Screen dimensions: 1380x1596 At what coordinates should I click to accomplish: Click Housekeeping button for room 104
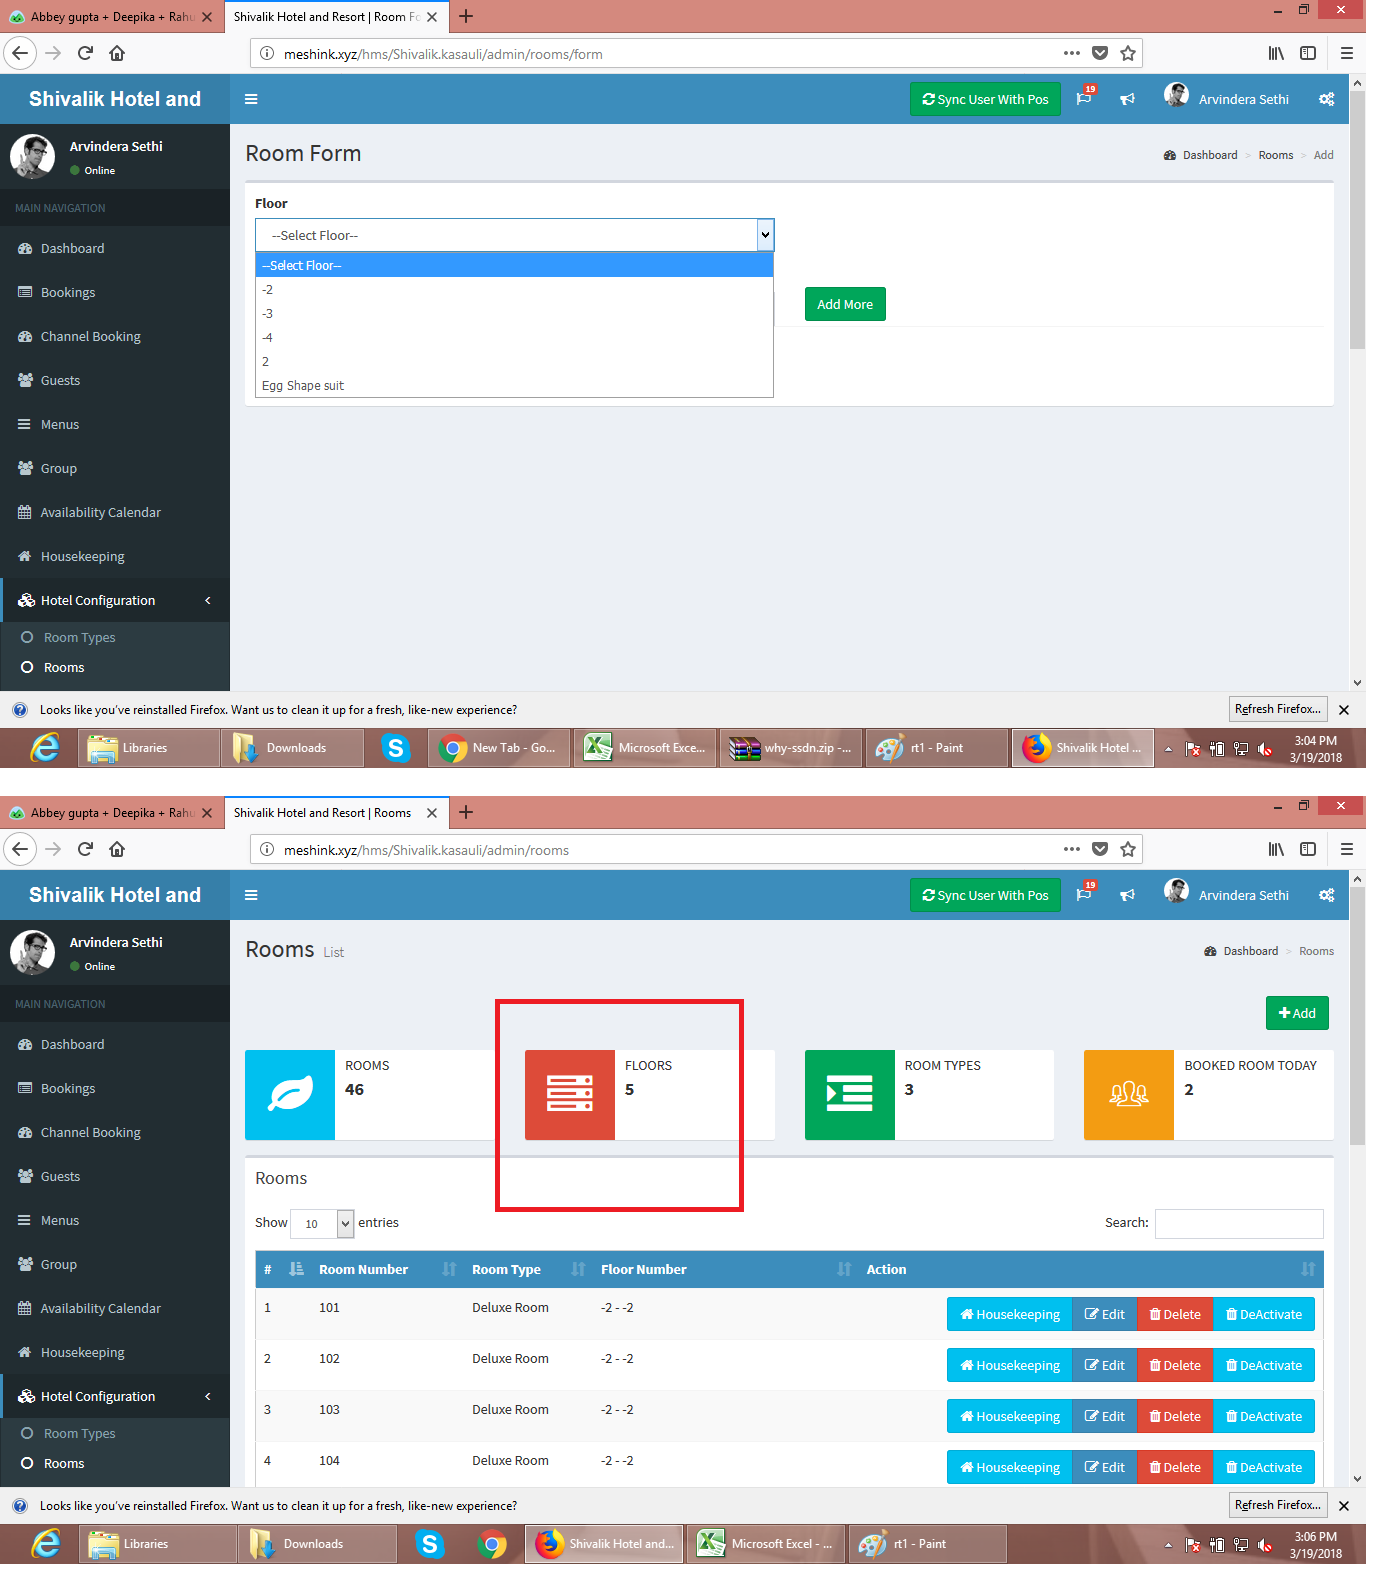click(1010, 1467)
